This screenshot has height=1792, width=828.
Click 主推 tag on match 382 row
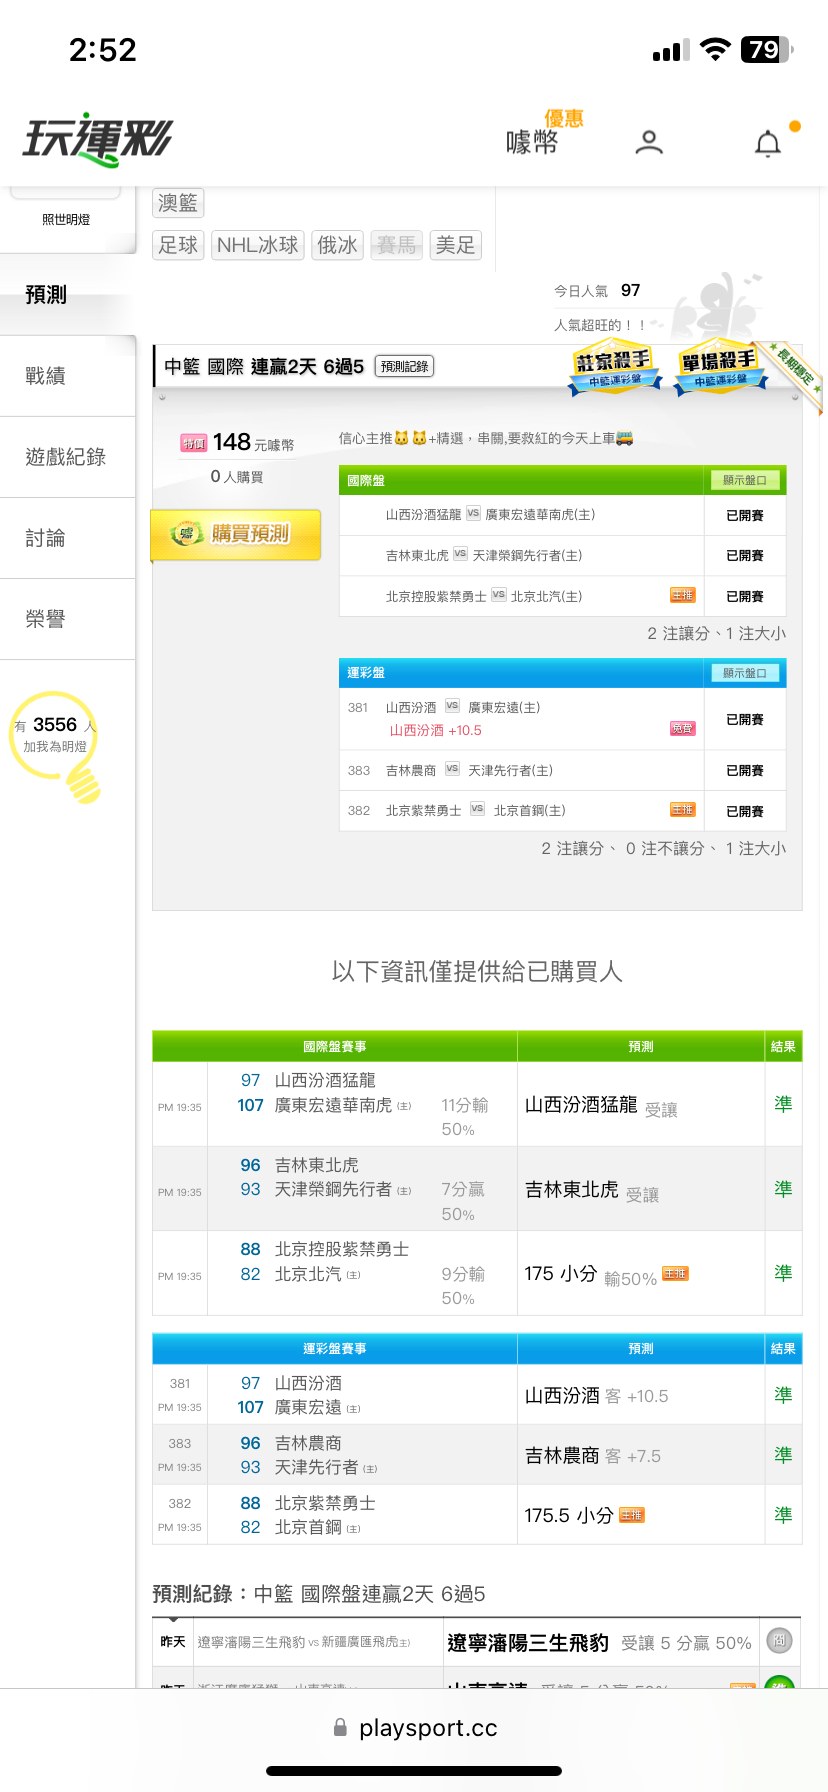[682, 810]
